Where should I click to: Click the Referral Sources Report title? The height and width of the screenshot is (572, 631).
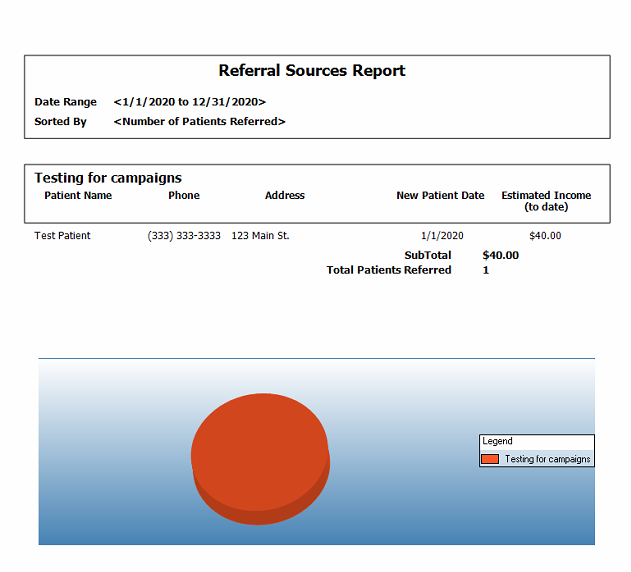tap(312, 70)
